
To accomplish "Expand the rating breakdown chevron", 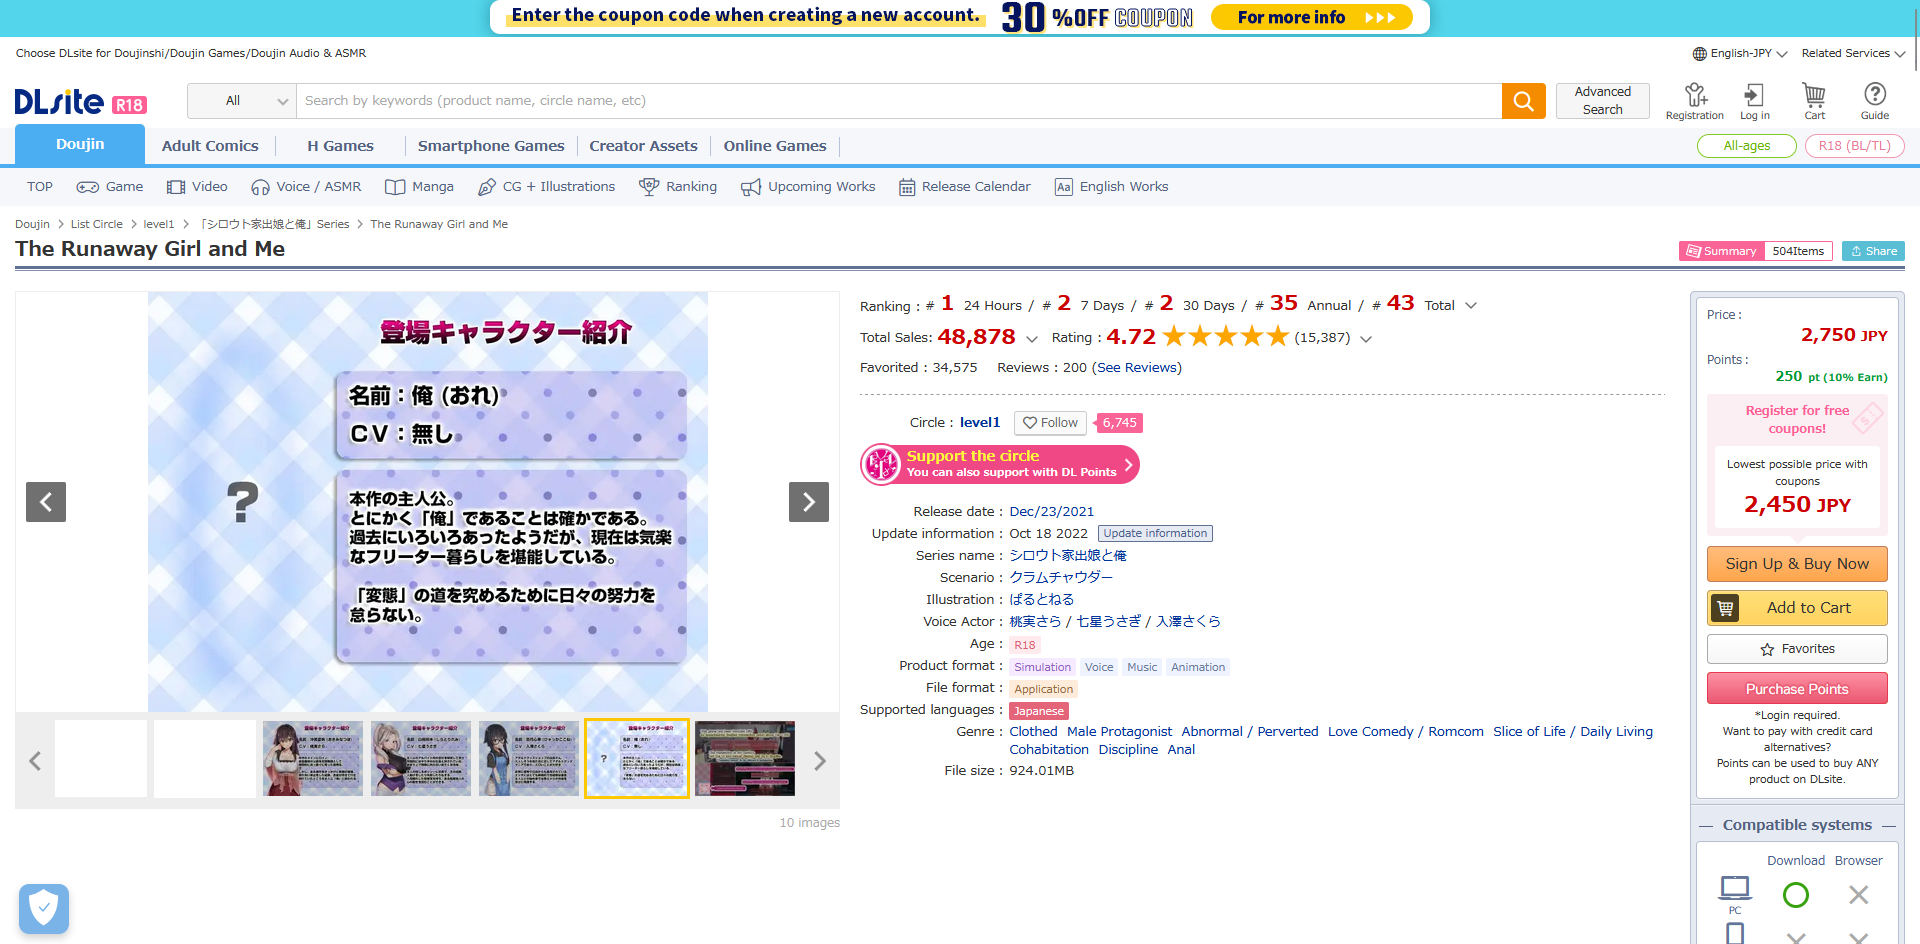I will coord(1366,339).
